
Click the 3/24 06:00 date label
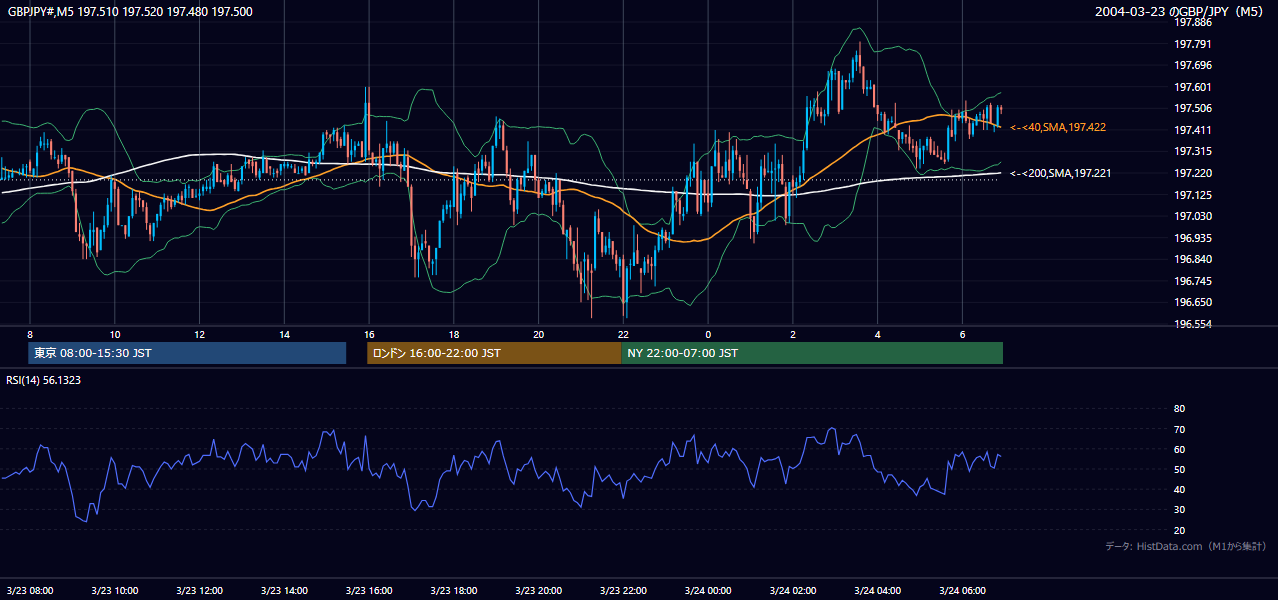[x=962, y=590]
